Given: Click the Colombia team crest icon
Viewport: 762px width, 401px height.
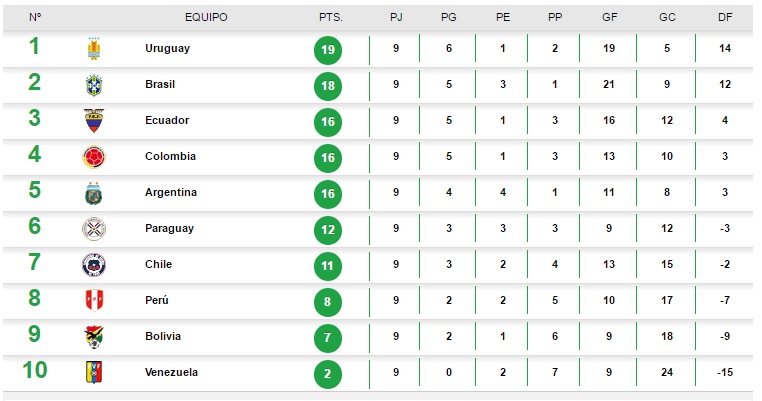Looking at the screenshot, I should (x=94, y=157).
